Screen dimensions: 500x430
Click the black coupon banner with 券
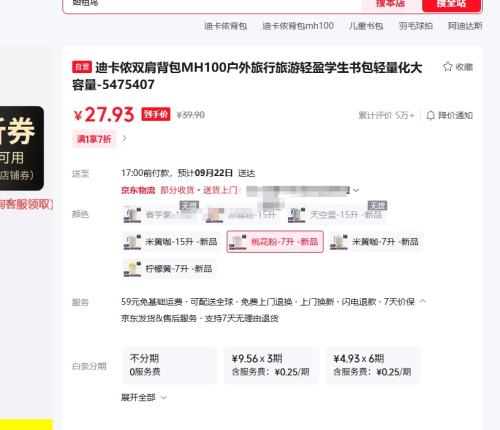pos(22,148)
